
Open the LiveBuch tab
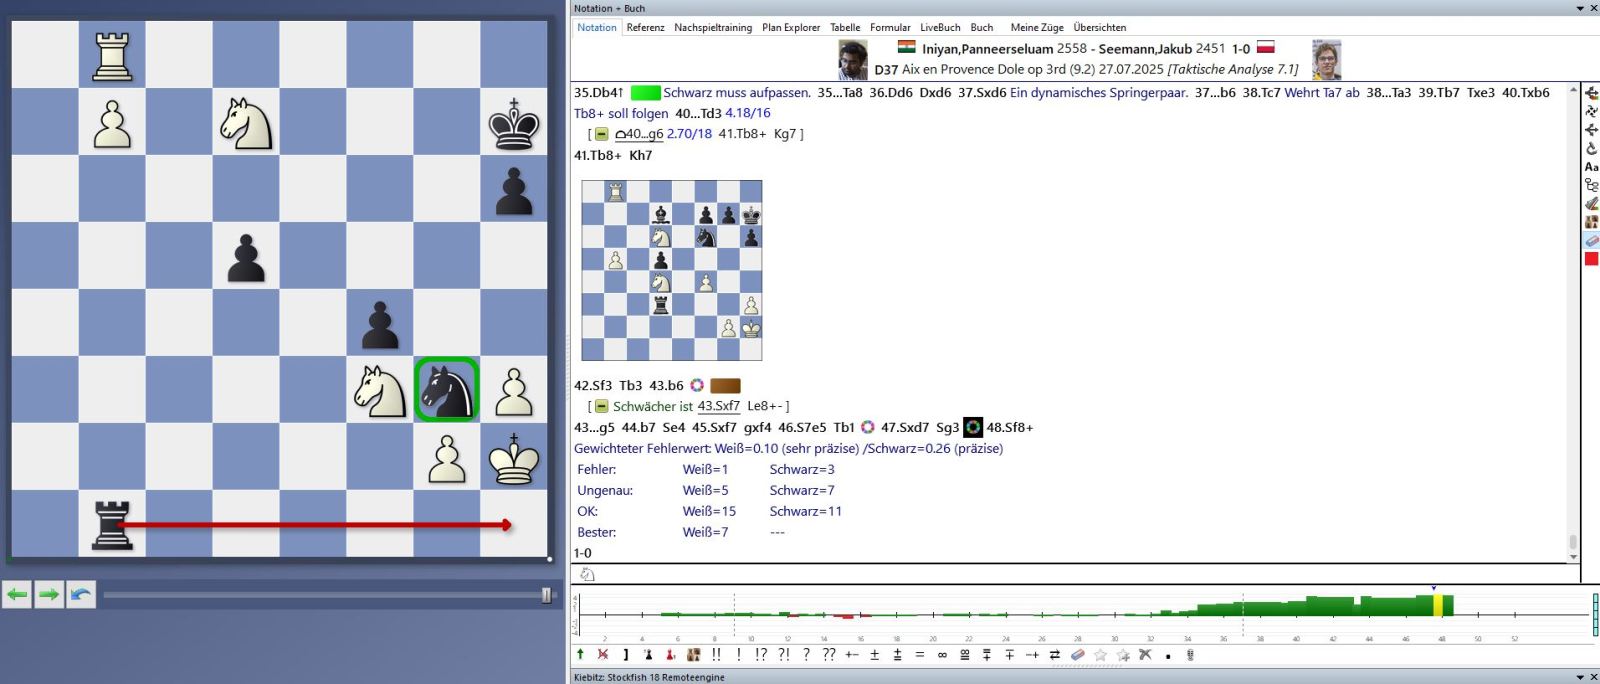[939, 28]
